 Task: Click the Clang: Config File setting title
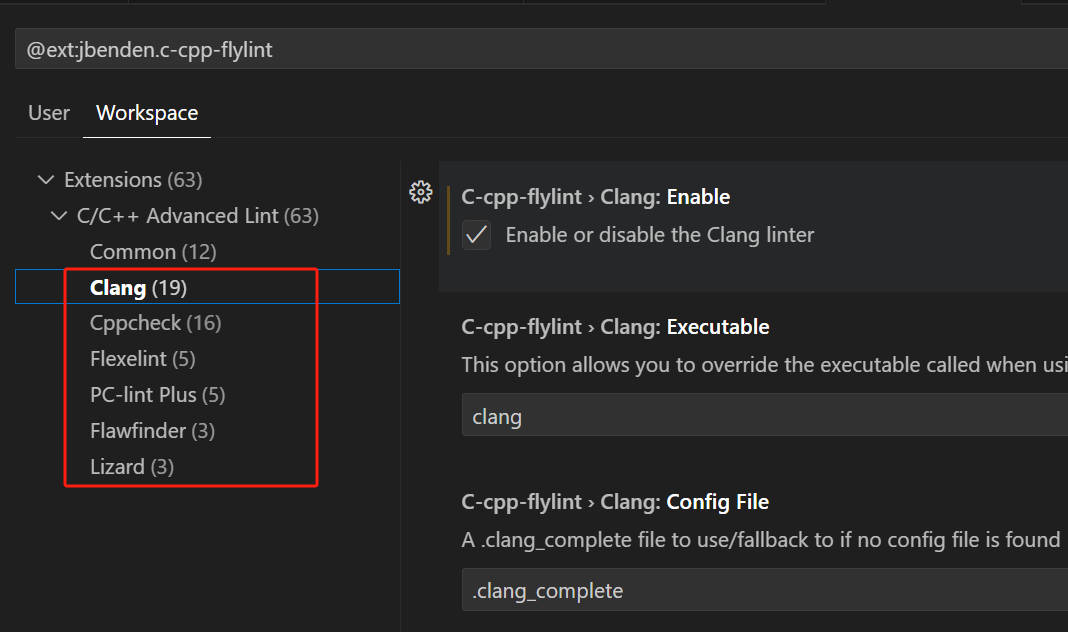point(615,502)
